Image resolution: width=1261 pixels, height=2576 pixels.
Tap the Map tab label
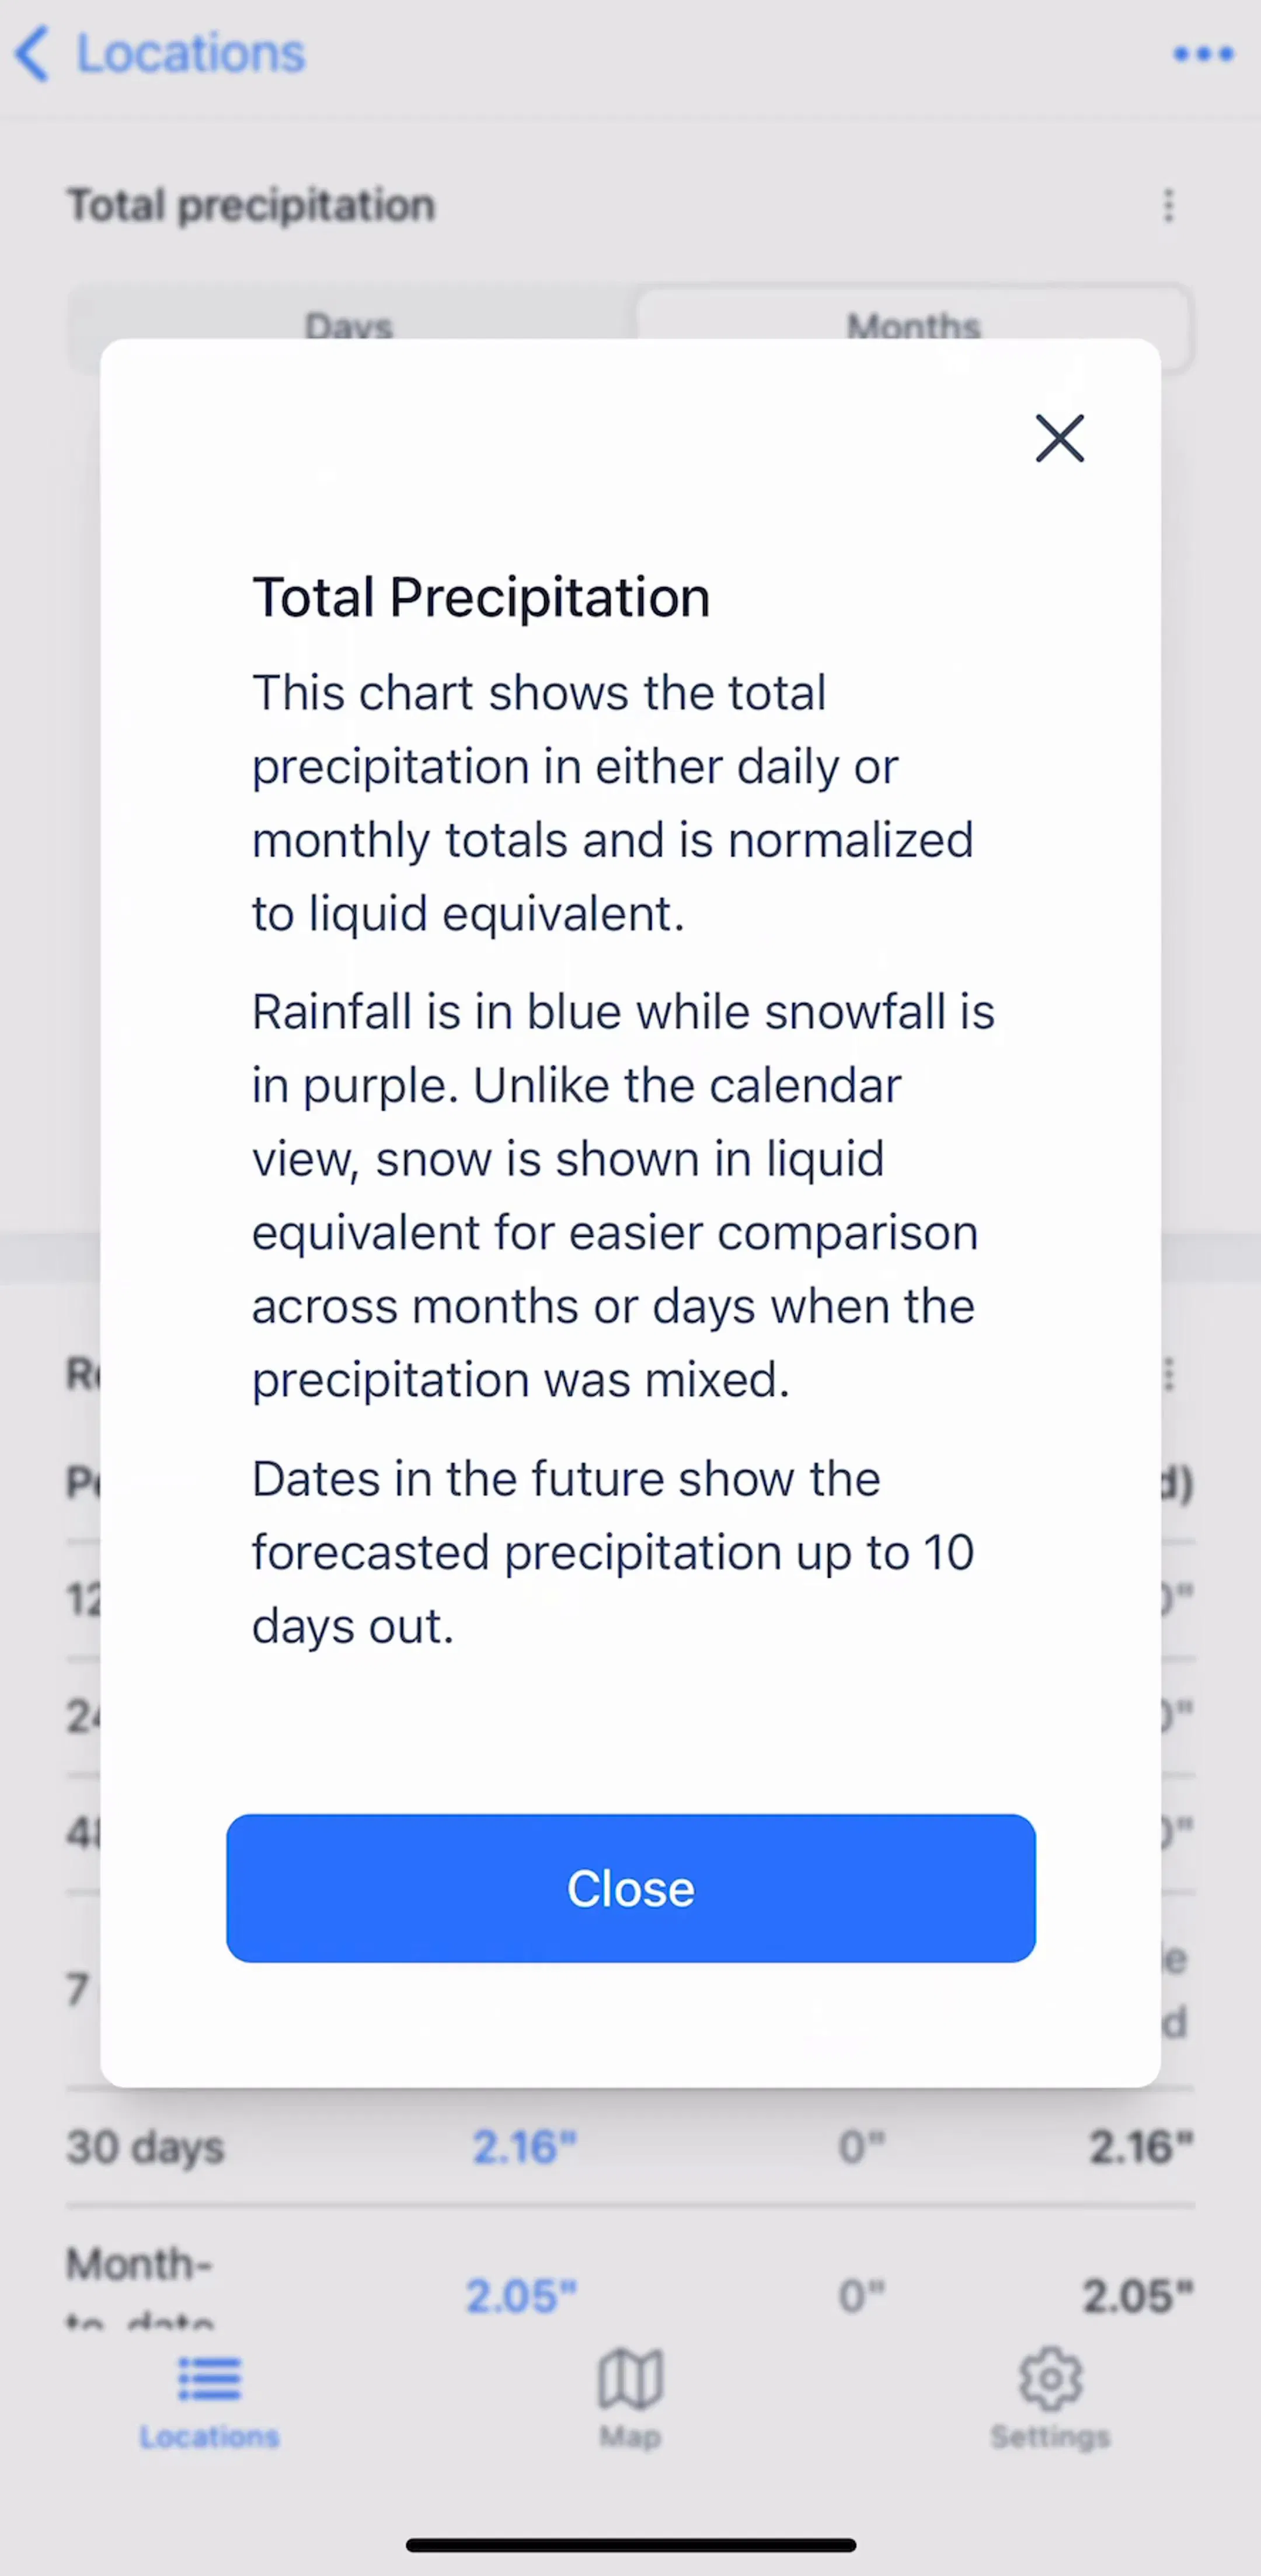[630, 2436]
